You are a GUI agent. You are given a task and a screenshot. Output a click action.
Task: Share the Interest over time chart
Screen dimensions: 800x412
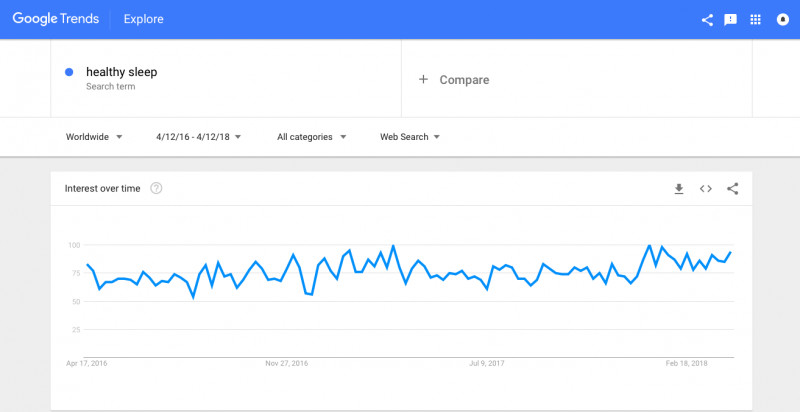[733, 188]
